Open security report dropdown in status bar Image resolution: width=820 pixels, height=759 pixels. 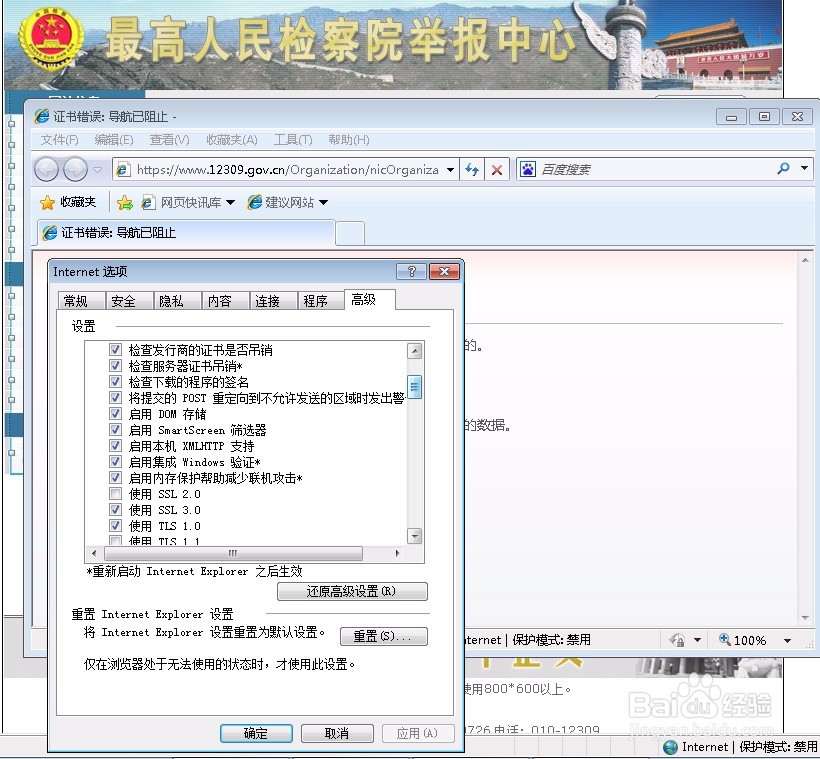[x=697, y=640]
